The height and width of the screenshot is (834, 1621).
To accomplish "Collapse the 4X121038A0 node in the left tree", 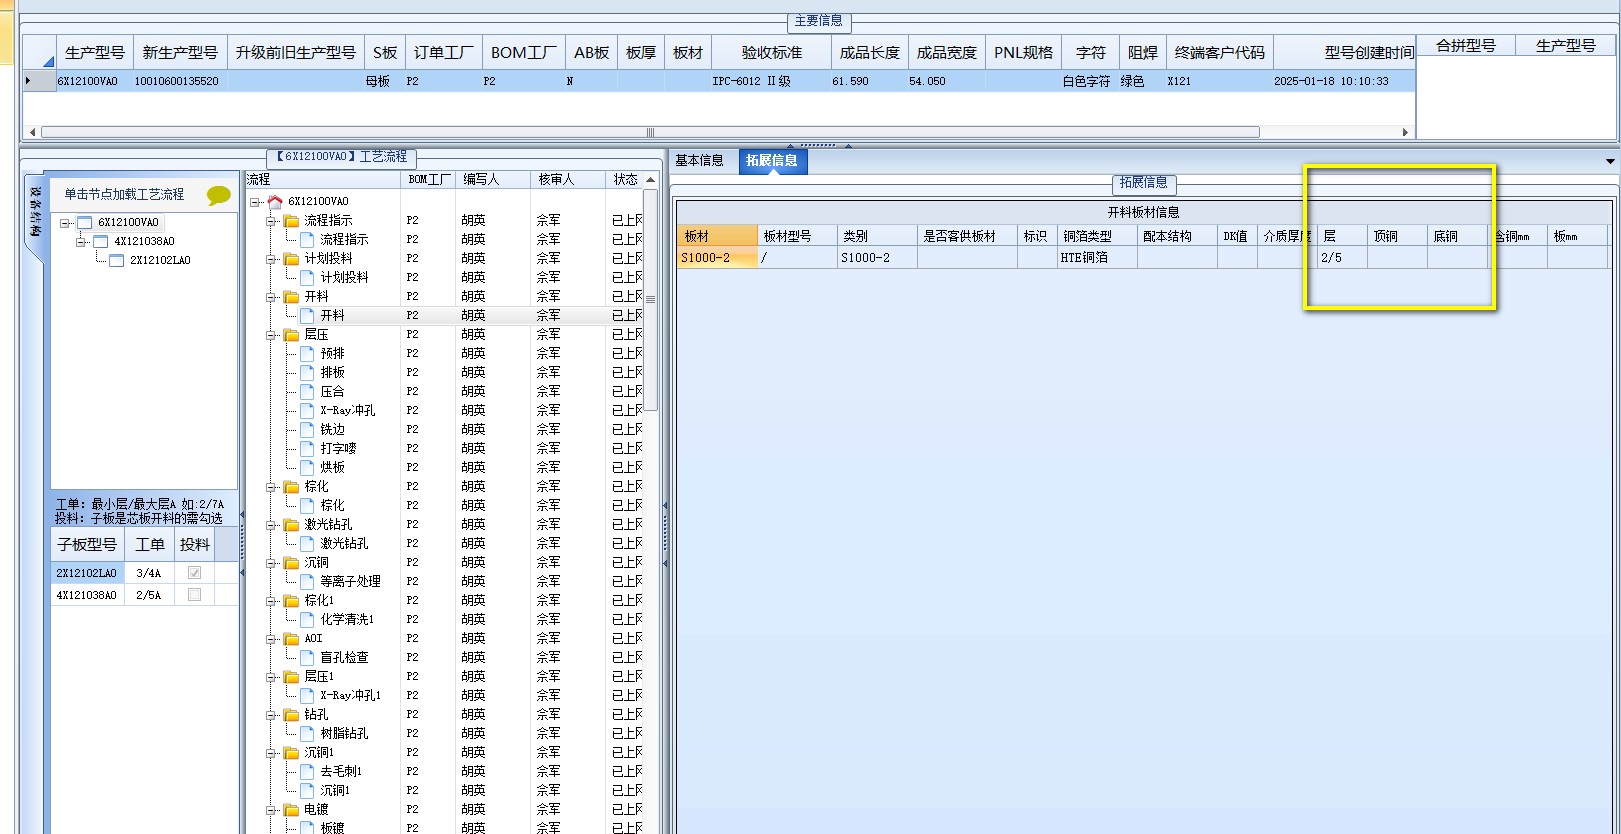I will pos(81,241).
